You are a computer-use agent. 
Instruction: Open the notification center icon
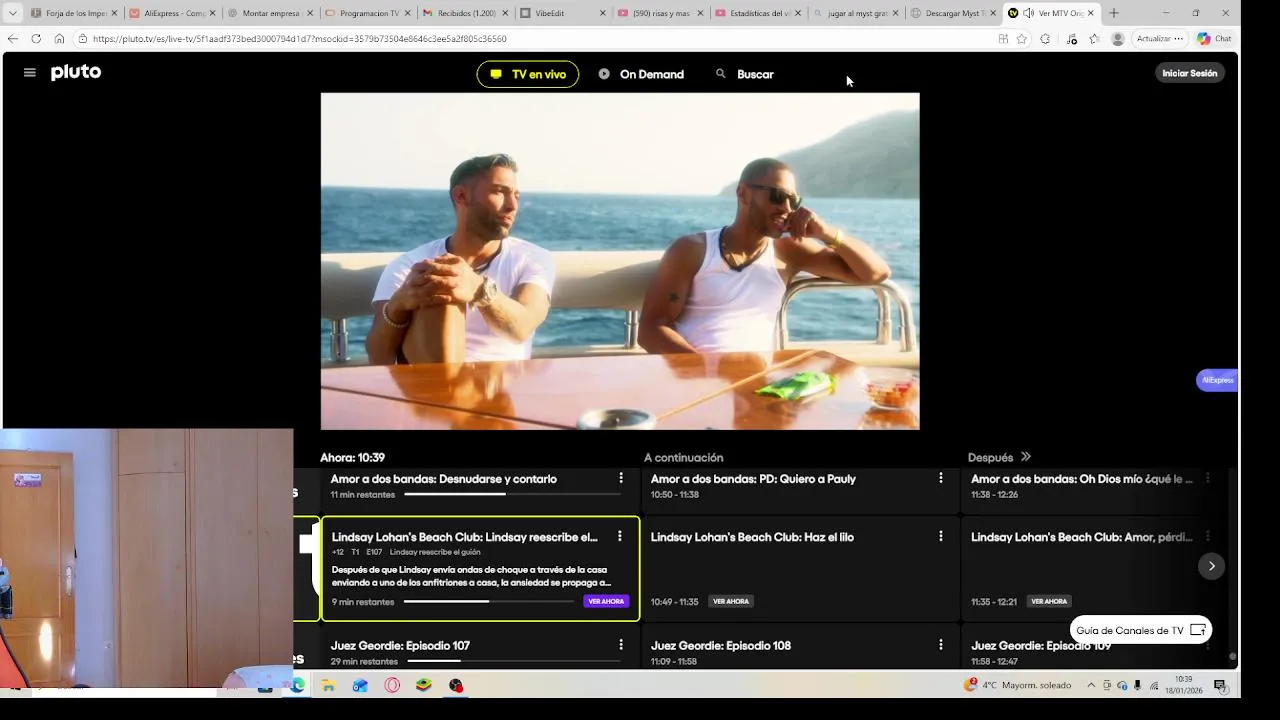1220,685
